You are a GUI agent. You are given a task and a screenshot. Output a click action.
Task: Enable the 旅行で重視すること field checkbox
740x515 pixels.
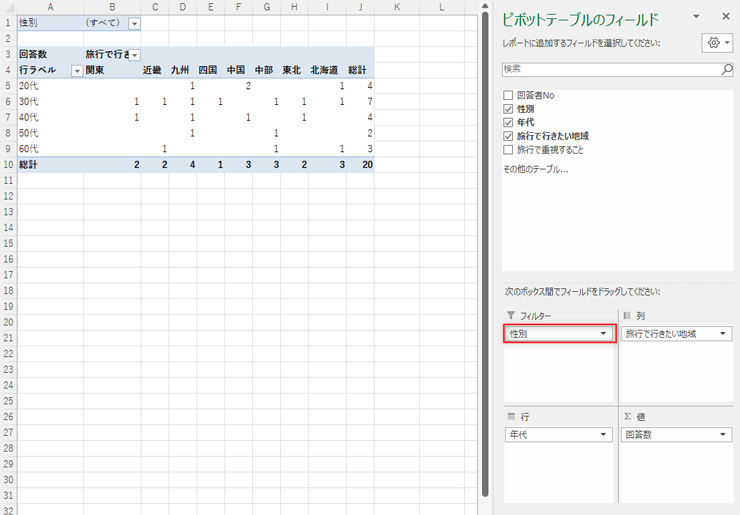pos(509,149)
